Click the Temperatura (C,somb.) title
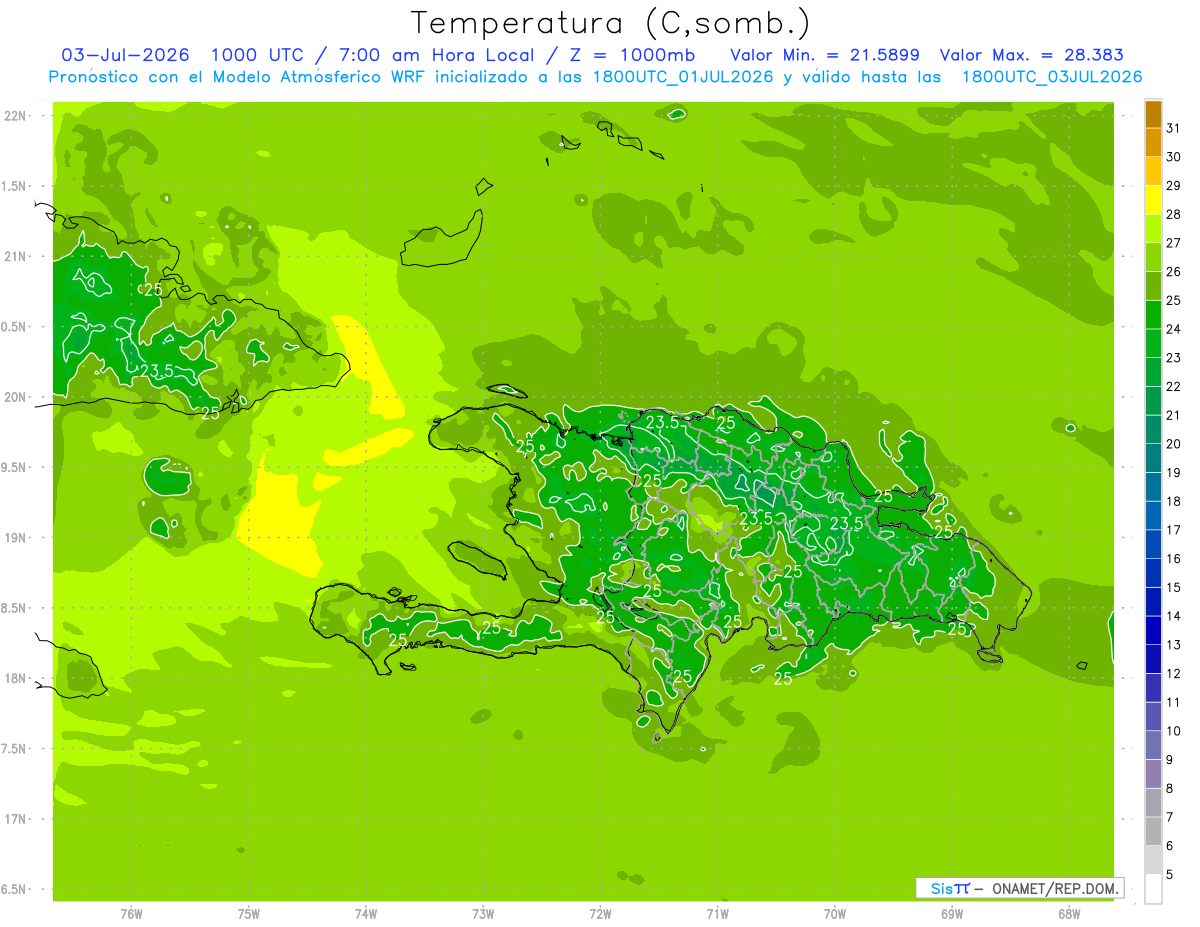The width and height of the screenshot is (1200, 927). (x=610, y=23)
